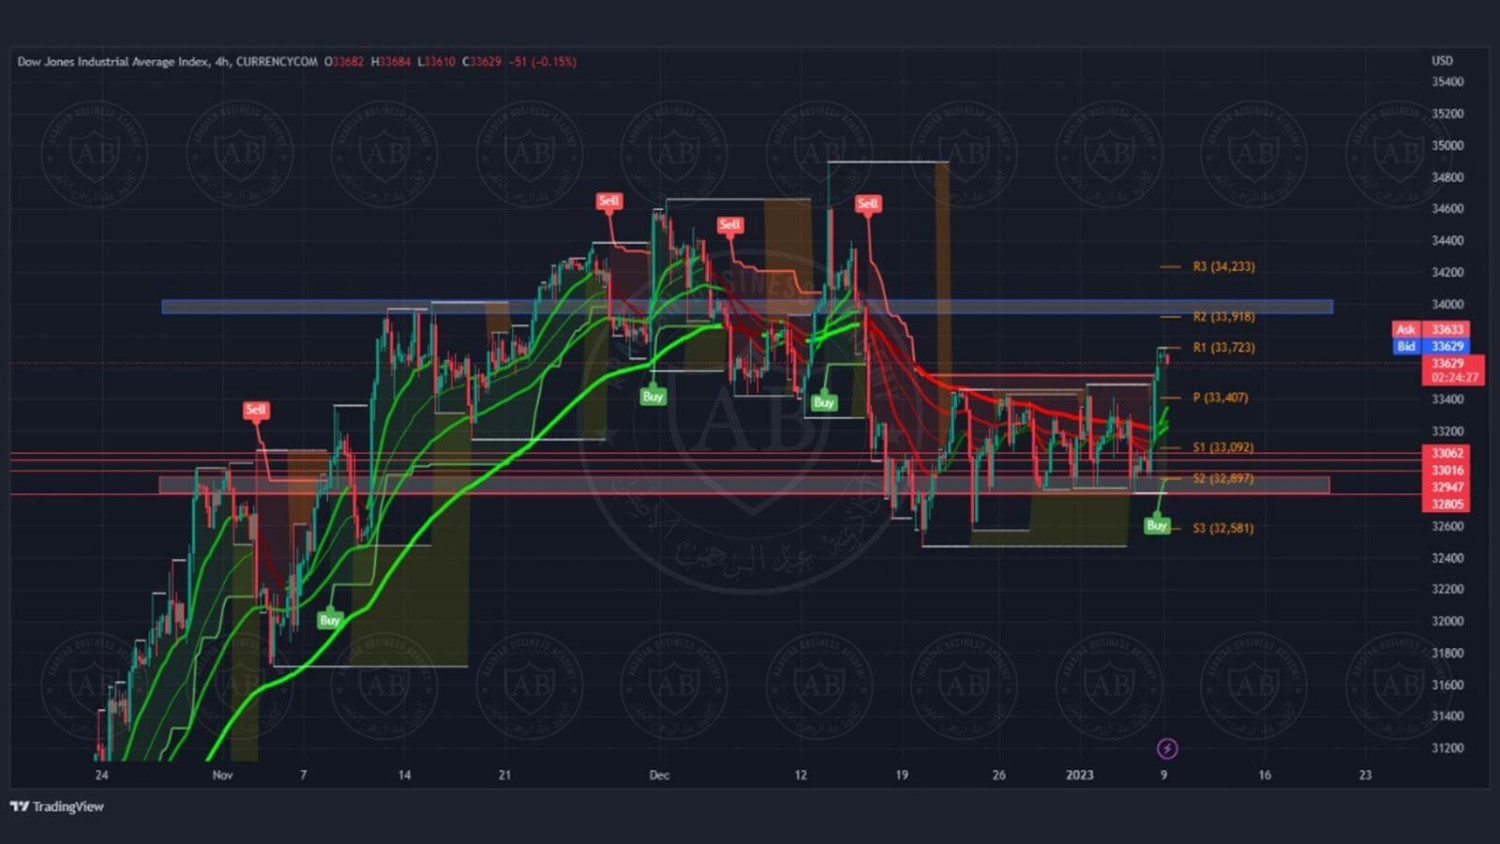Click the change value -51 (-0.15%)

point(543,62)
